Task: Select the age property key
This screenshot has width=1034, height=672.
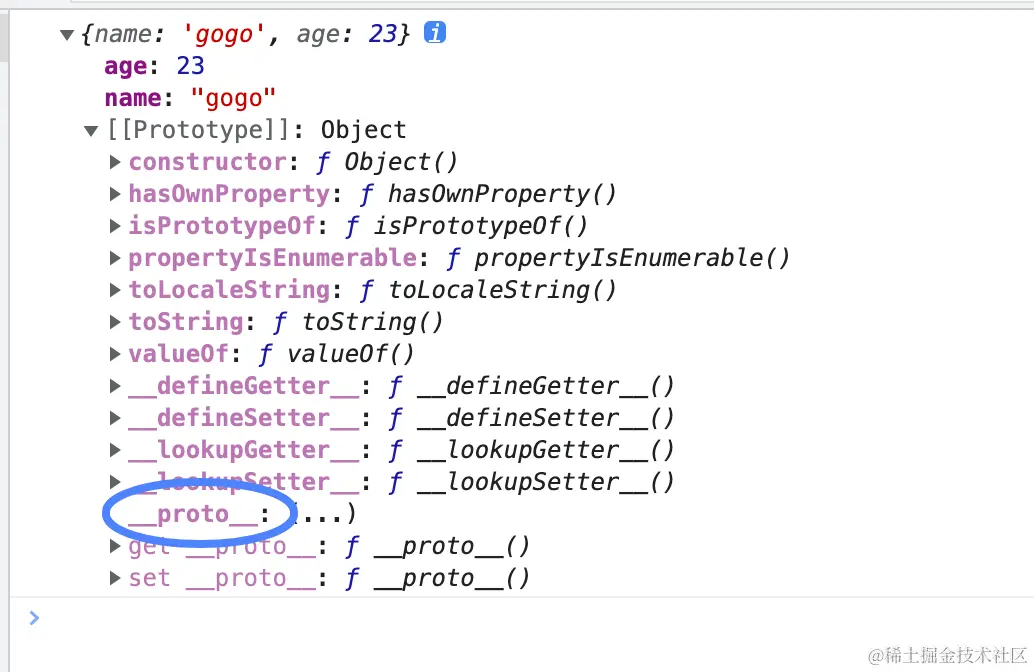Action: click(x=126, y=67)
